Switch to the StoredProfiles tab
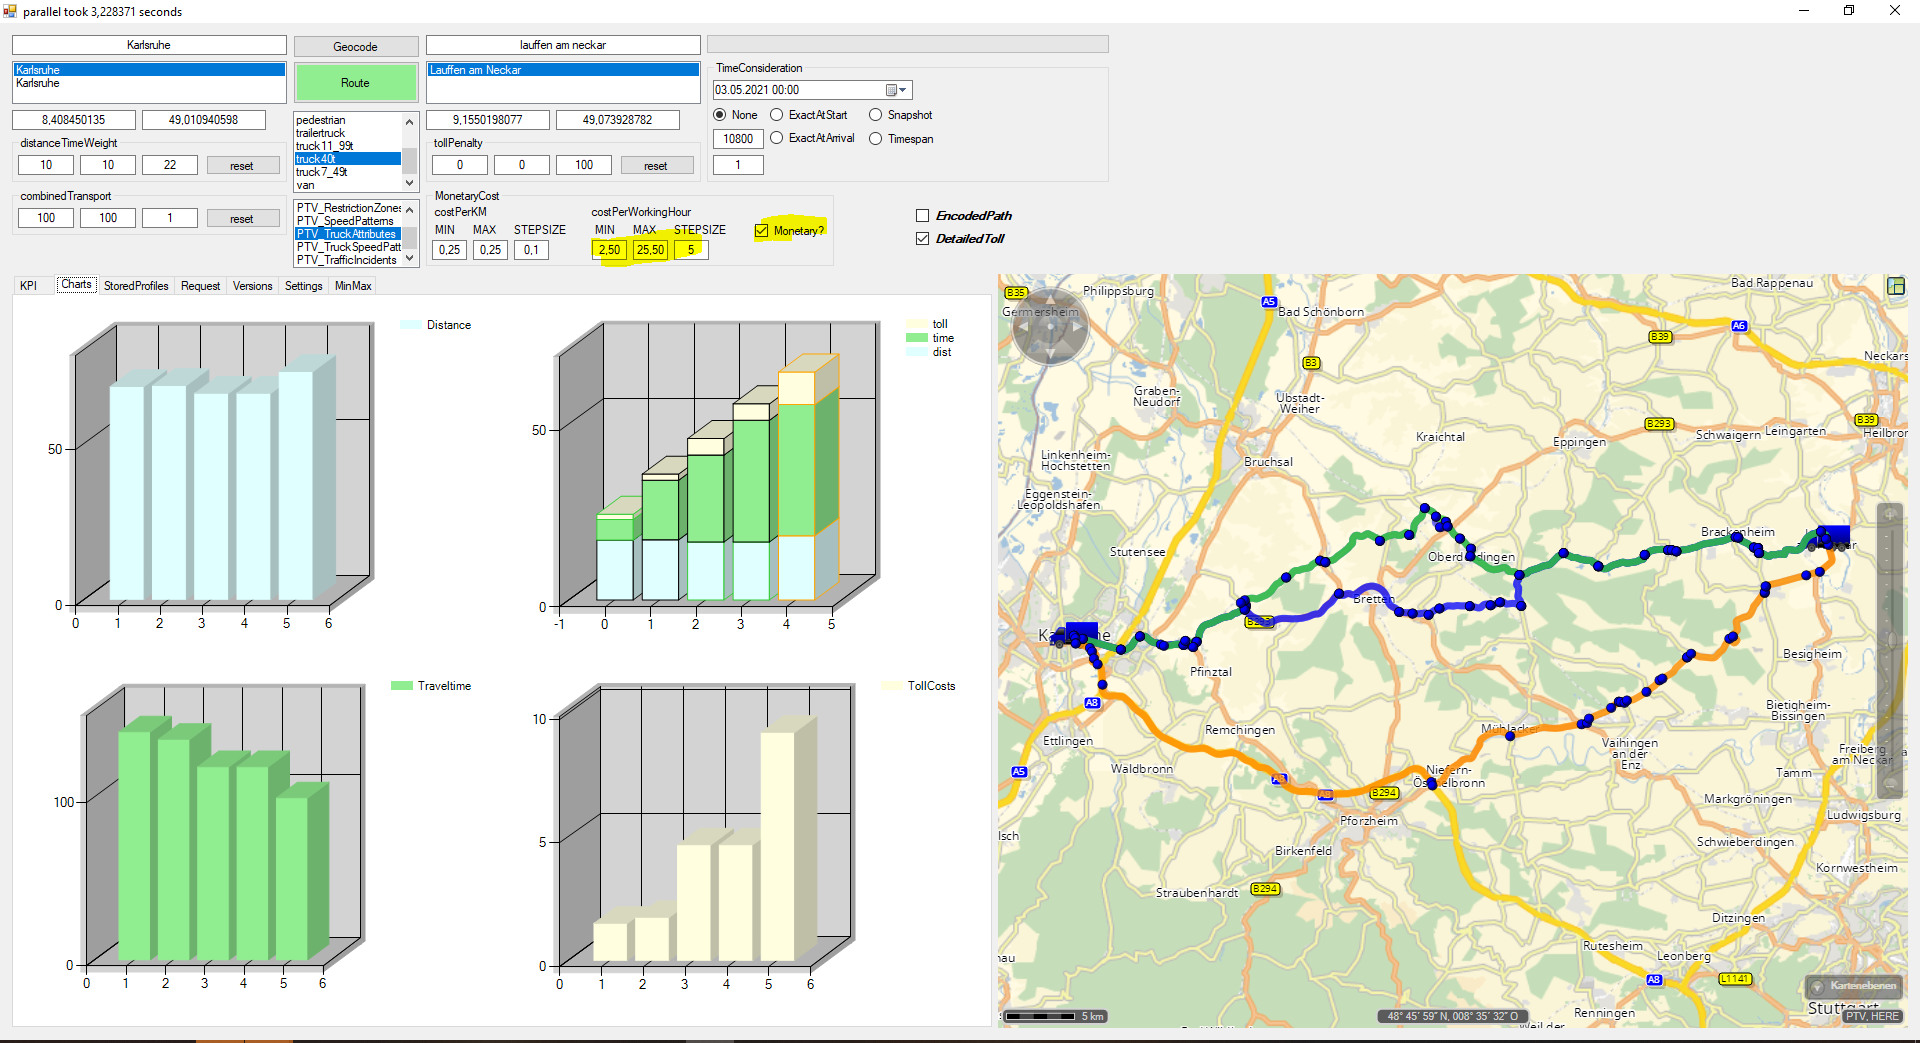The width and height of the screenshot is (1920, 1043). tap(136, 286)
